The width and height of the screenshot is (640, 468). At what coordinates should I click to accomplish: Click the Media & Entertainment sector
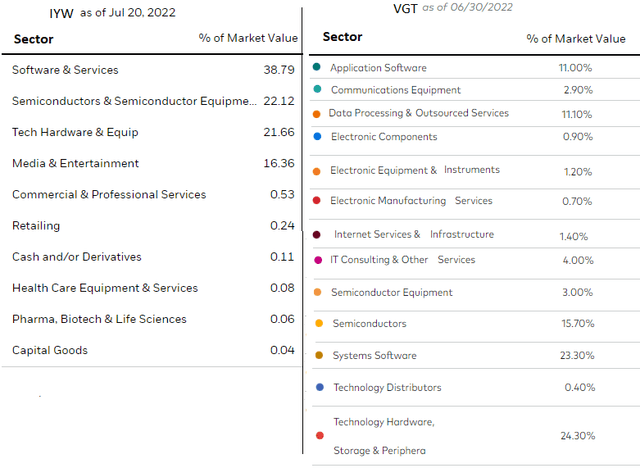tap(75, 163)
